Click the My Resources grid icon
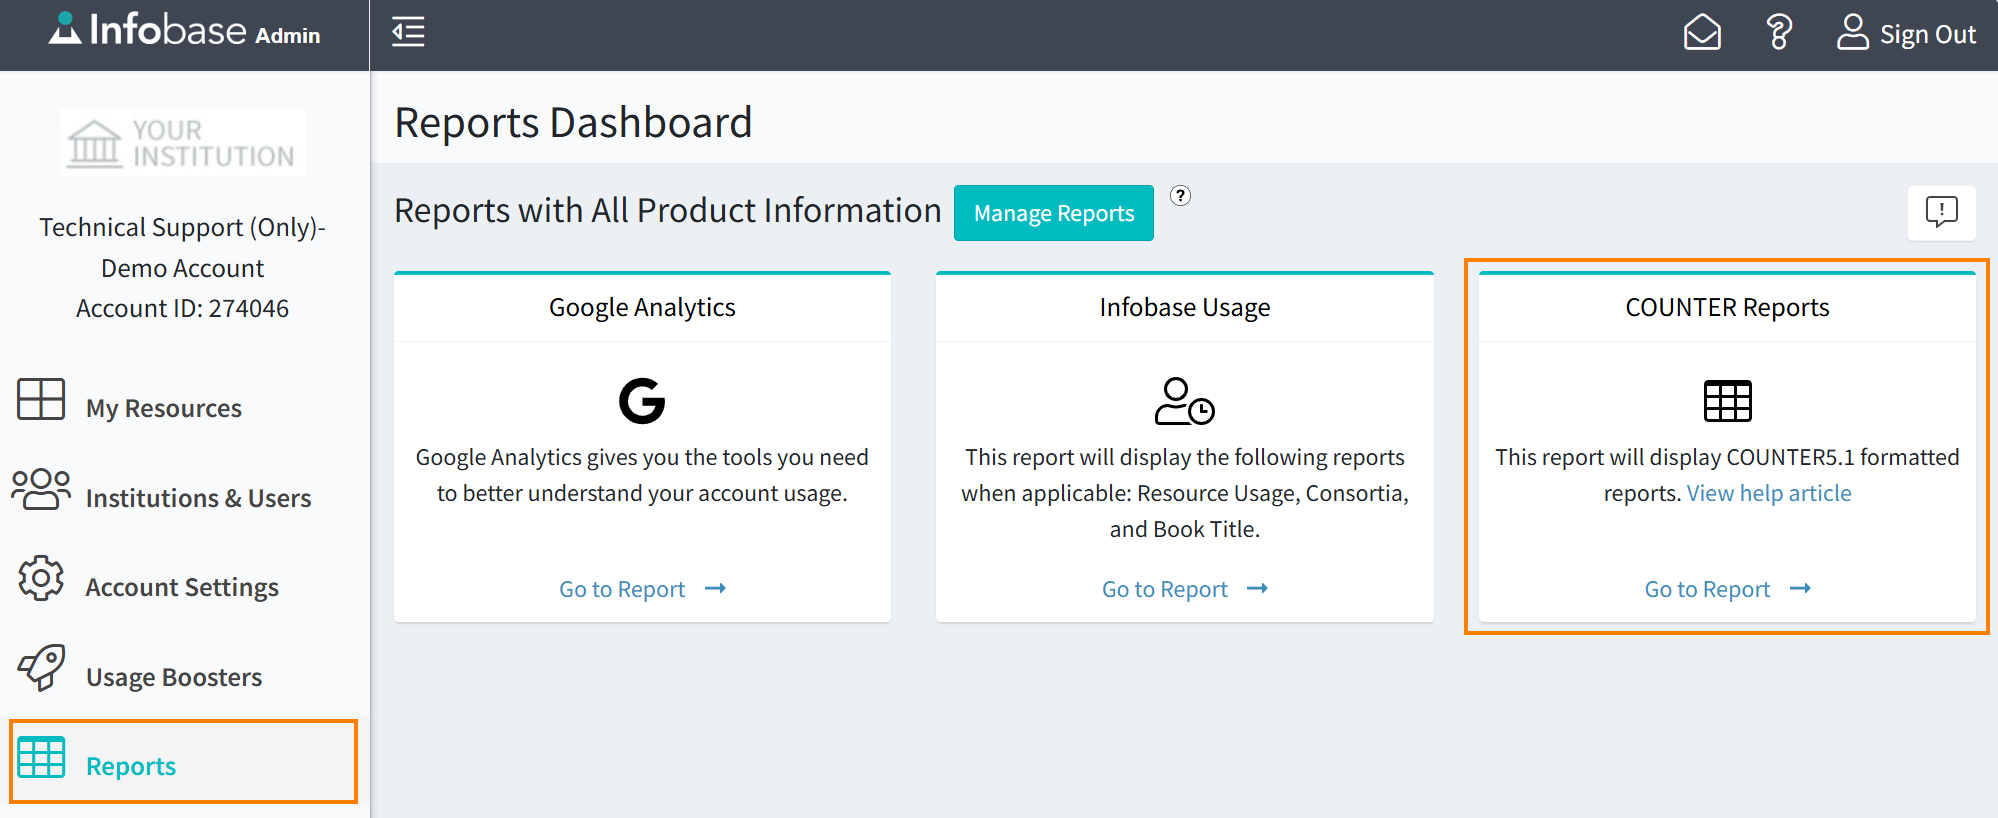 pos(41,399)
